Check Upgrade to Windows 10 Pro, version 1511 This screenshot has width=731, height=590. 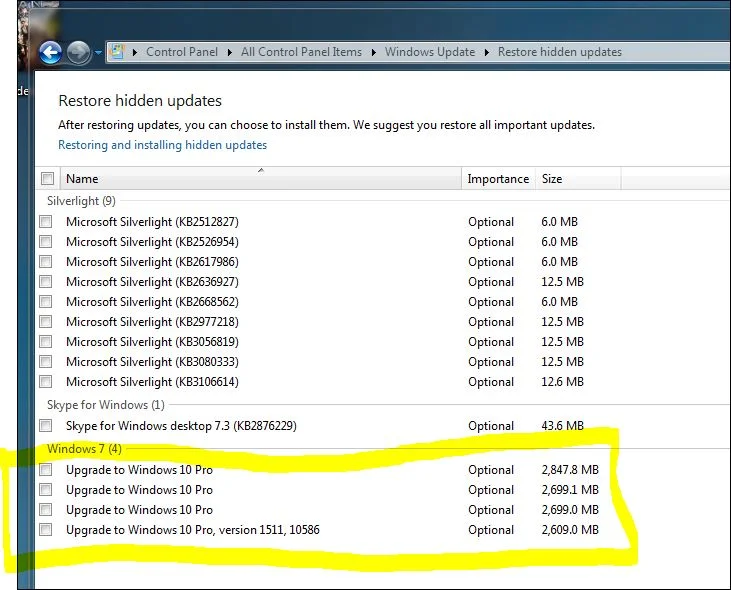46,529
